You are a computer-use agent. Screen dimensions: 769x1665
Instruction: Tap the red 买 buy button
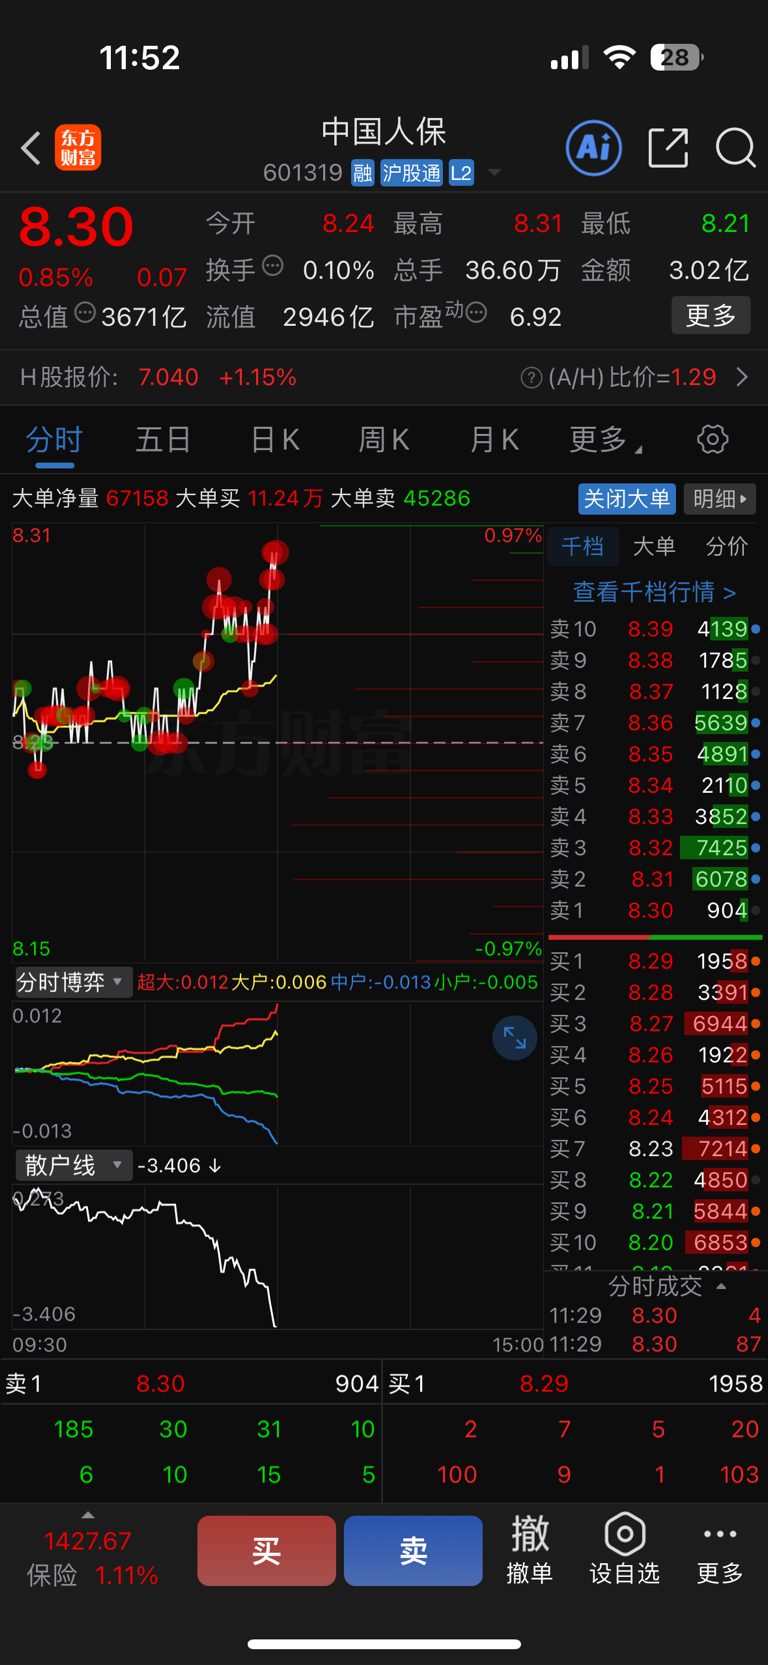click(266, 1550)
